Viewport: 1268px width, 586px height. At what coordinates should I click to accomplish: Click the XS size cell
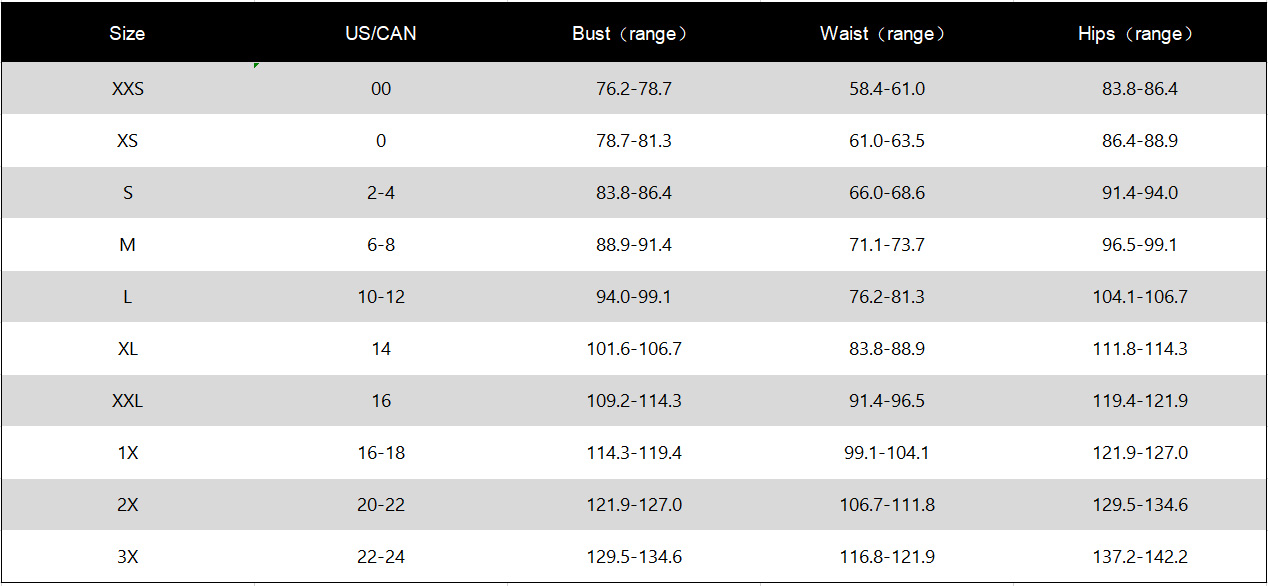[x=128, y=141]
